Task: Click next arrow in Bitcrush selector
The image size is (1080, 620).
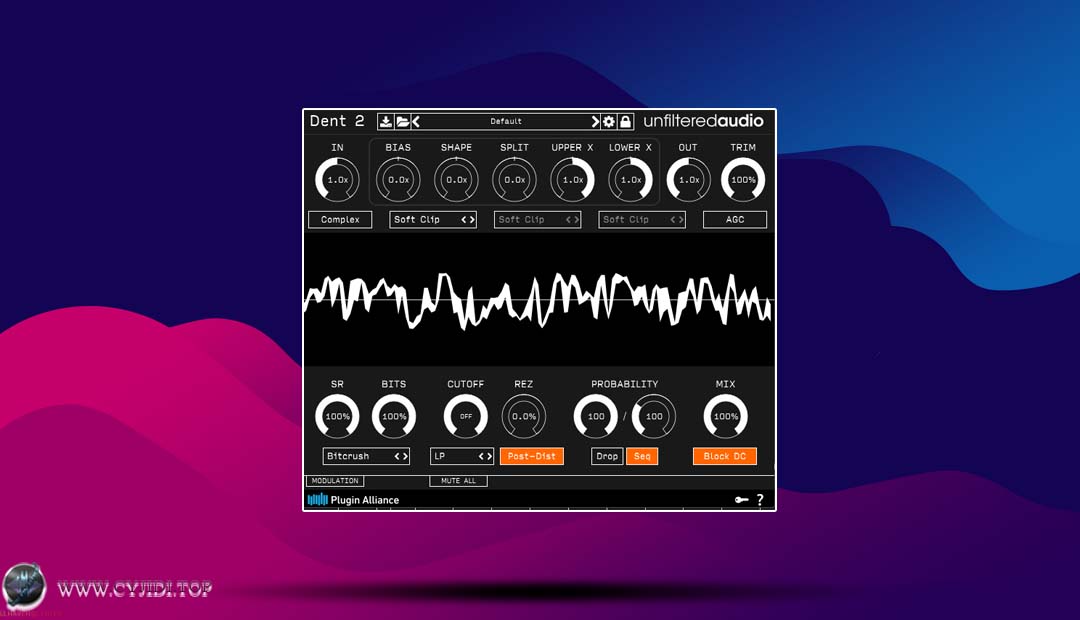Action: (405, 456)
